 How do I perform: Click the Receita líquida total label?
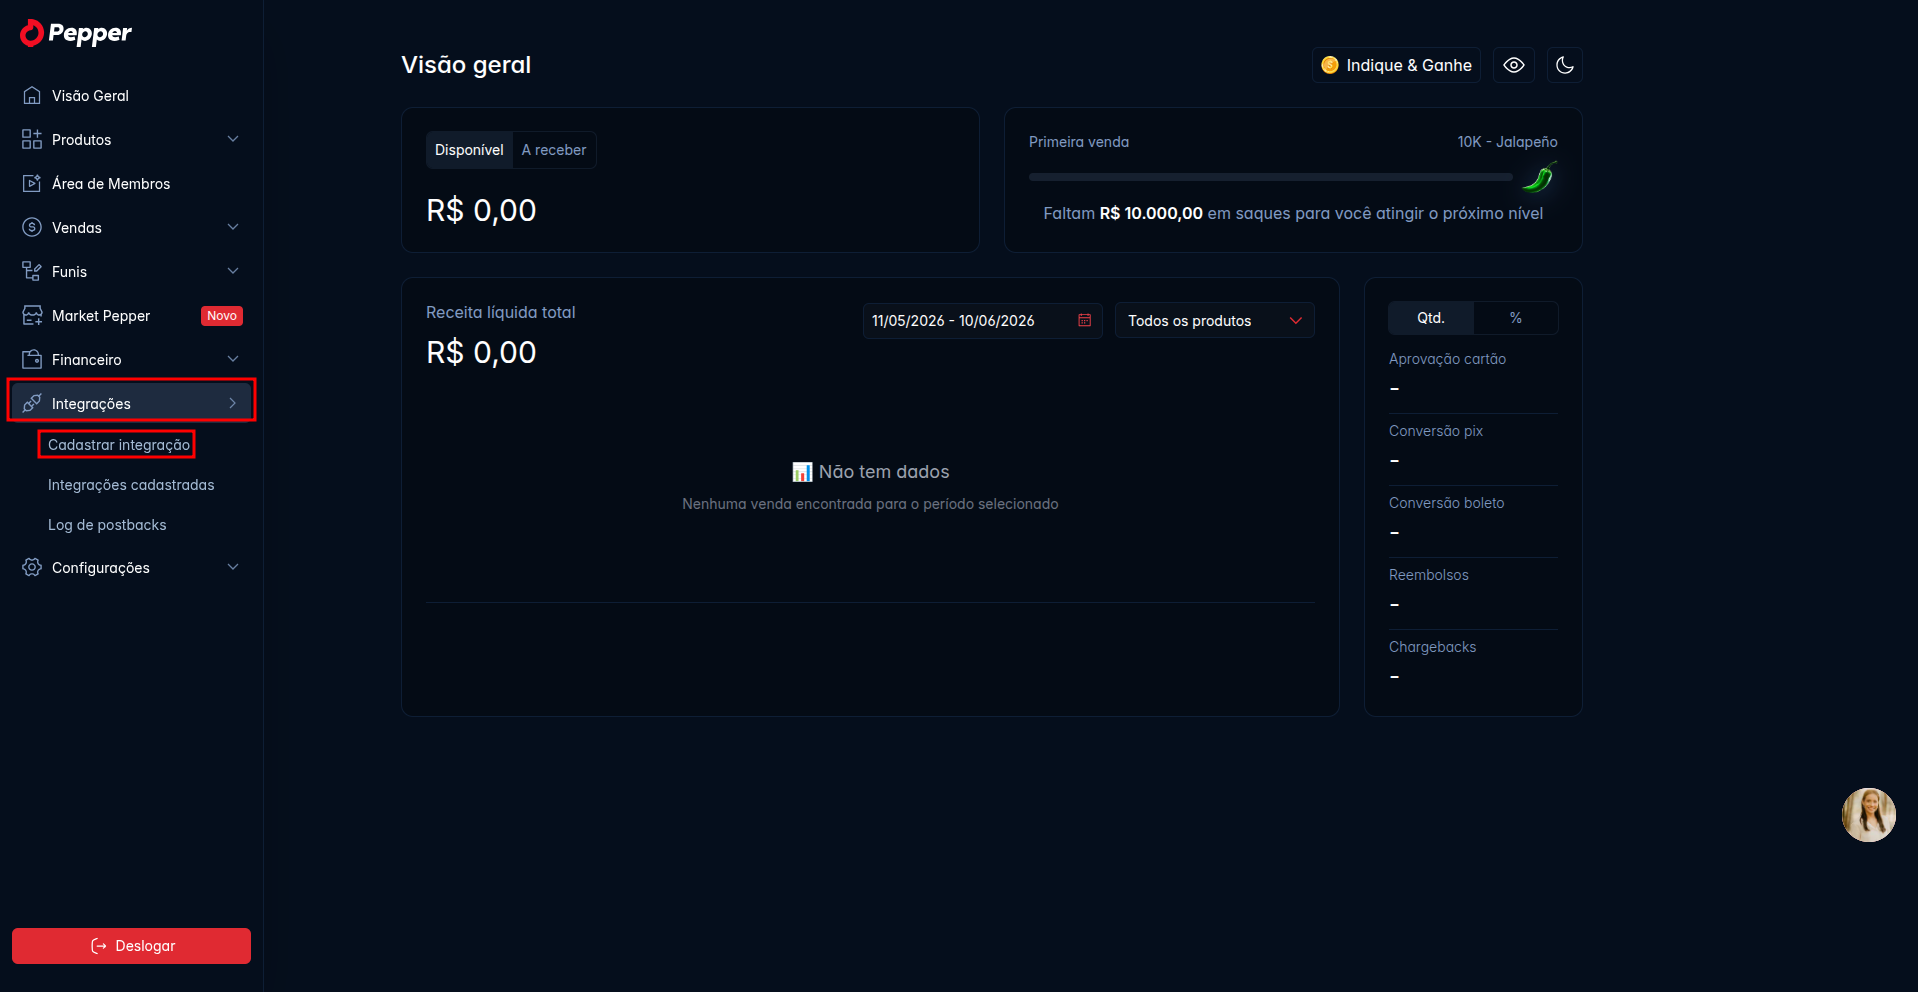point(501,312)
